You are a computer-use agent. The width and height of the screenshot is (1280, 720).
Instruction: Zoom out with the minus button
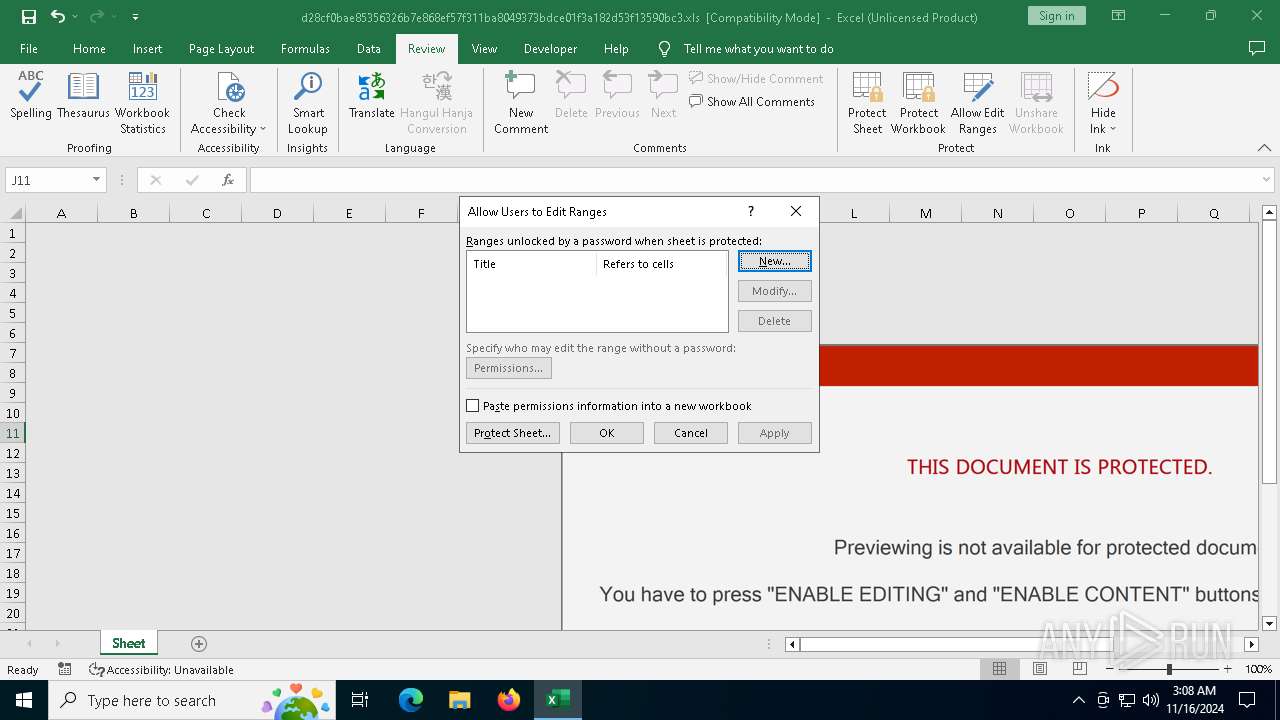point(1110,669)
